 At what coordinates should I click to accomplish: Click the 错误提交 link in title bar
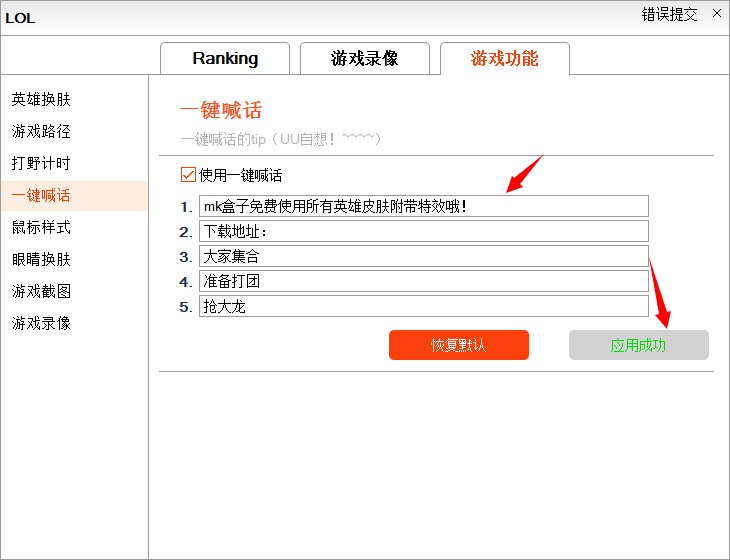pos(669,15)
